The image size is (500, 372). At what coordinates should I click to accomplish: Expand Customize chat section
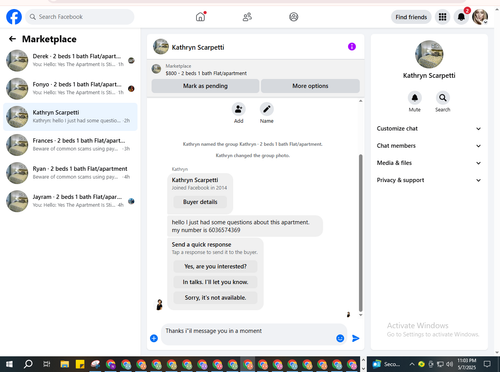[429, 129]
